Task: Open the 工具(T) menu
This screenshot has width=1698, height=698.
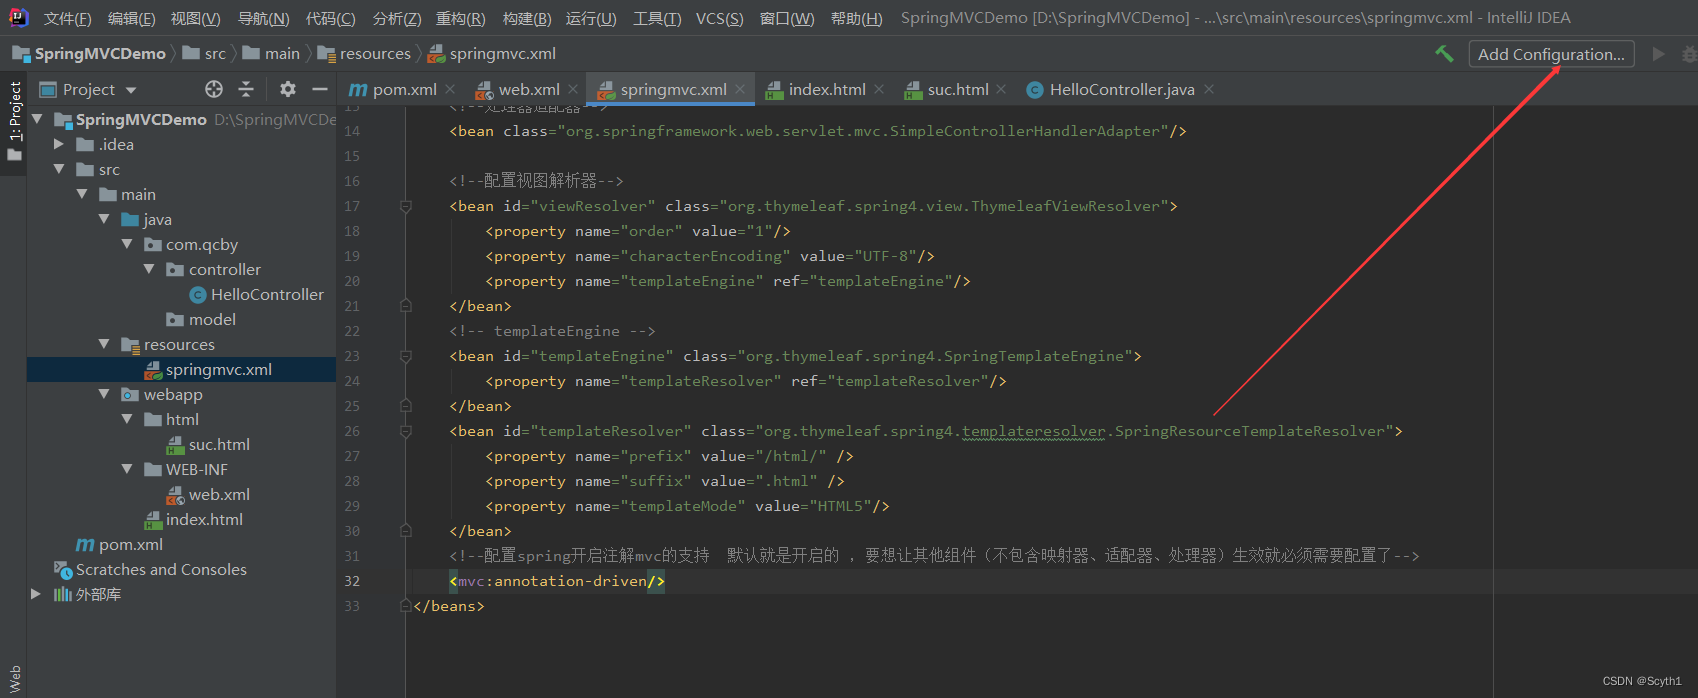Action: point(656,18)
